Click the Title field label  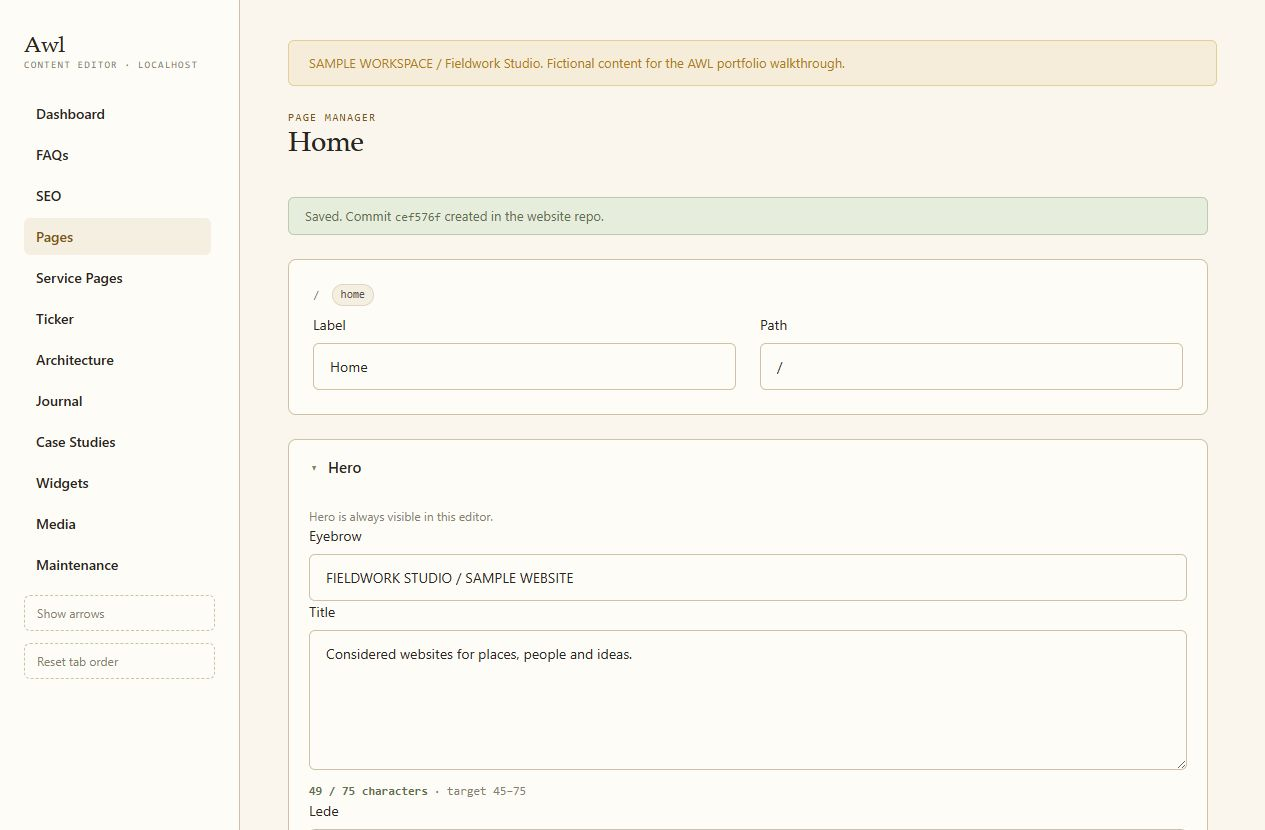click(x=322, y=612)
